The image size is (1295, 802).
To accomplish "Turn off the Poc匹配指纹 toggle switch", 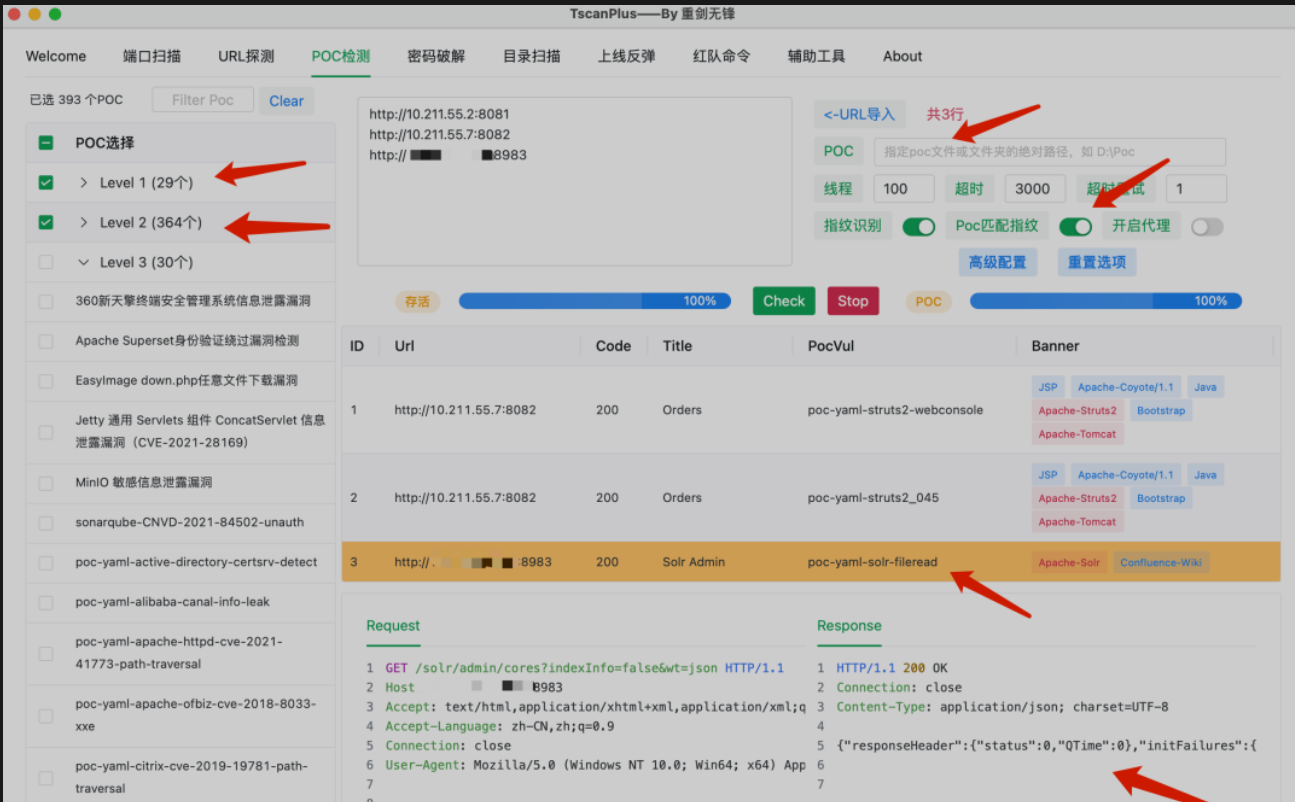I will pyautogui.click(x=1076, y=227).
